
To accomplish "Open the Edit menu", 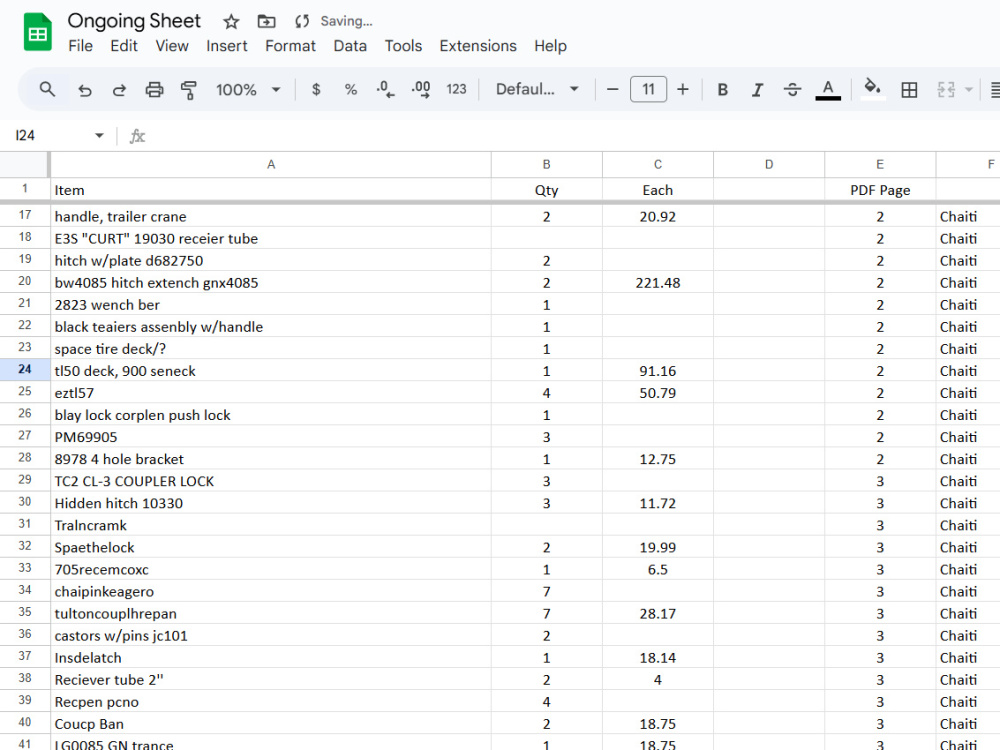I will pyautogui.click(x=124, y=46).
